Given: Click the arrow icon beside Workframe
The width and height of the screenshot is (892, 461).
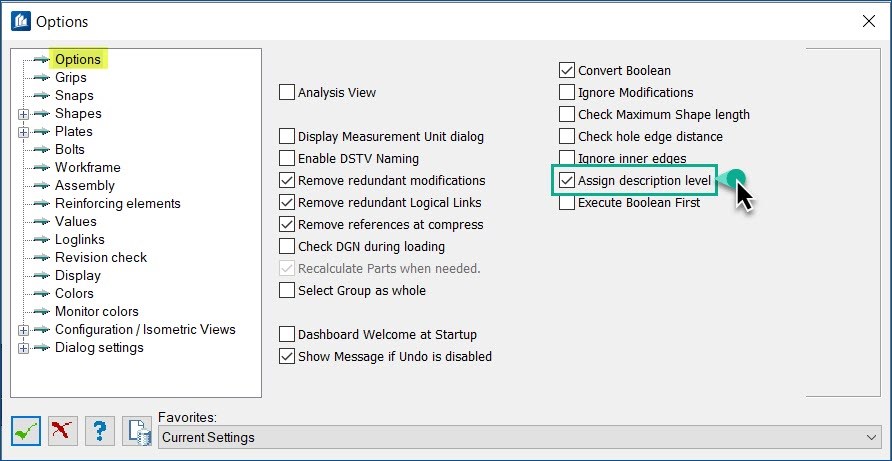Looking at the screenshot, I should pyautogui.click(x=42, y=167).
